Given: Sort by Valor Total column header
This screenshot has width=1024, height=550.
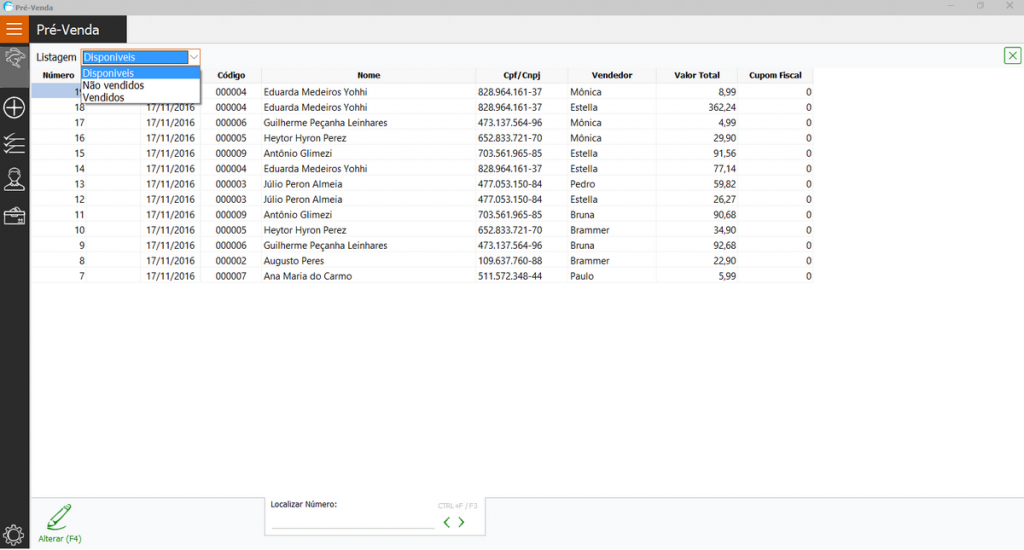Looking at the screenshot, I should [697, 75].
